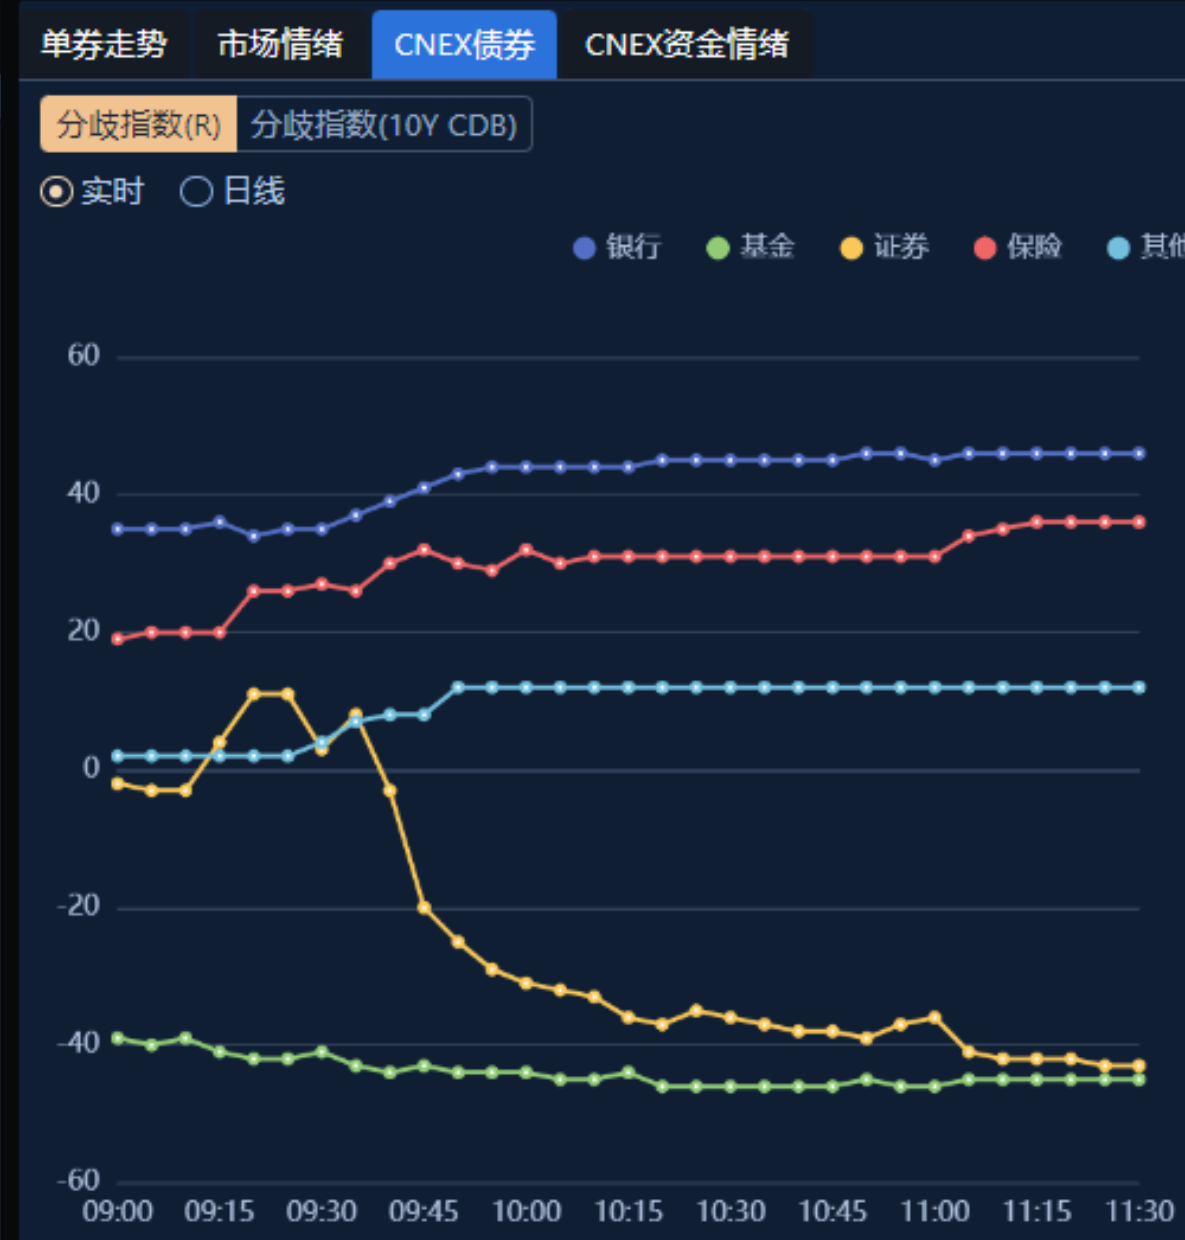Select the 实时 radio button
1185x1240 pixels.
tap(92, 191)
